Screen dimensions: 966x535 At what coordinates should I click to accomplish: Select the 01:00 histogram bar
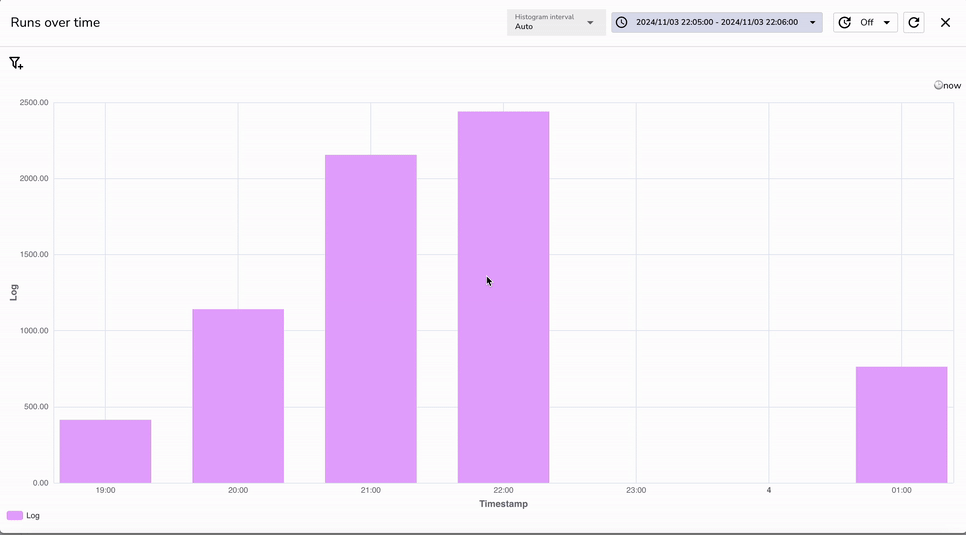pos(901,425)
